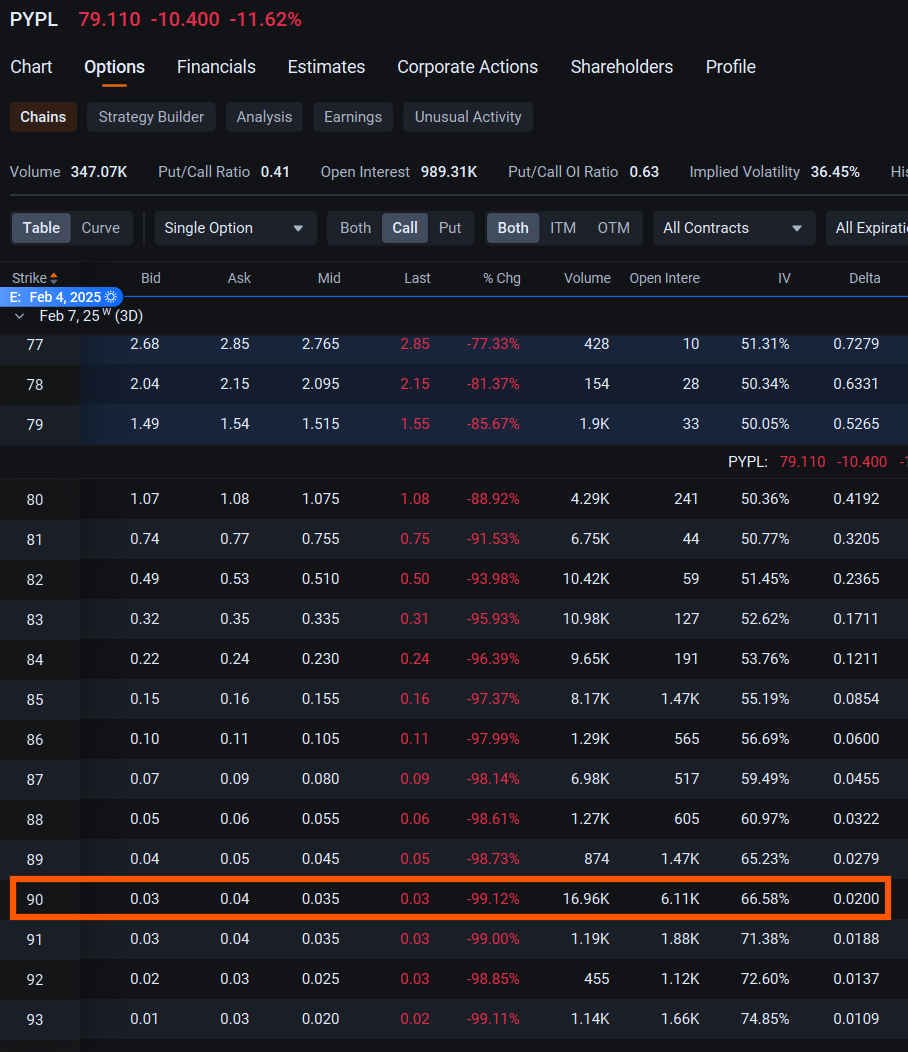Click the Put/Call Ratio 0.41 stat
Screen dimensions: 908x1052
(223, 172)
